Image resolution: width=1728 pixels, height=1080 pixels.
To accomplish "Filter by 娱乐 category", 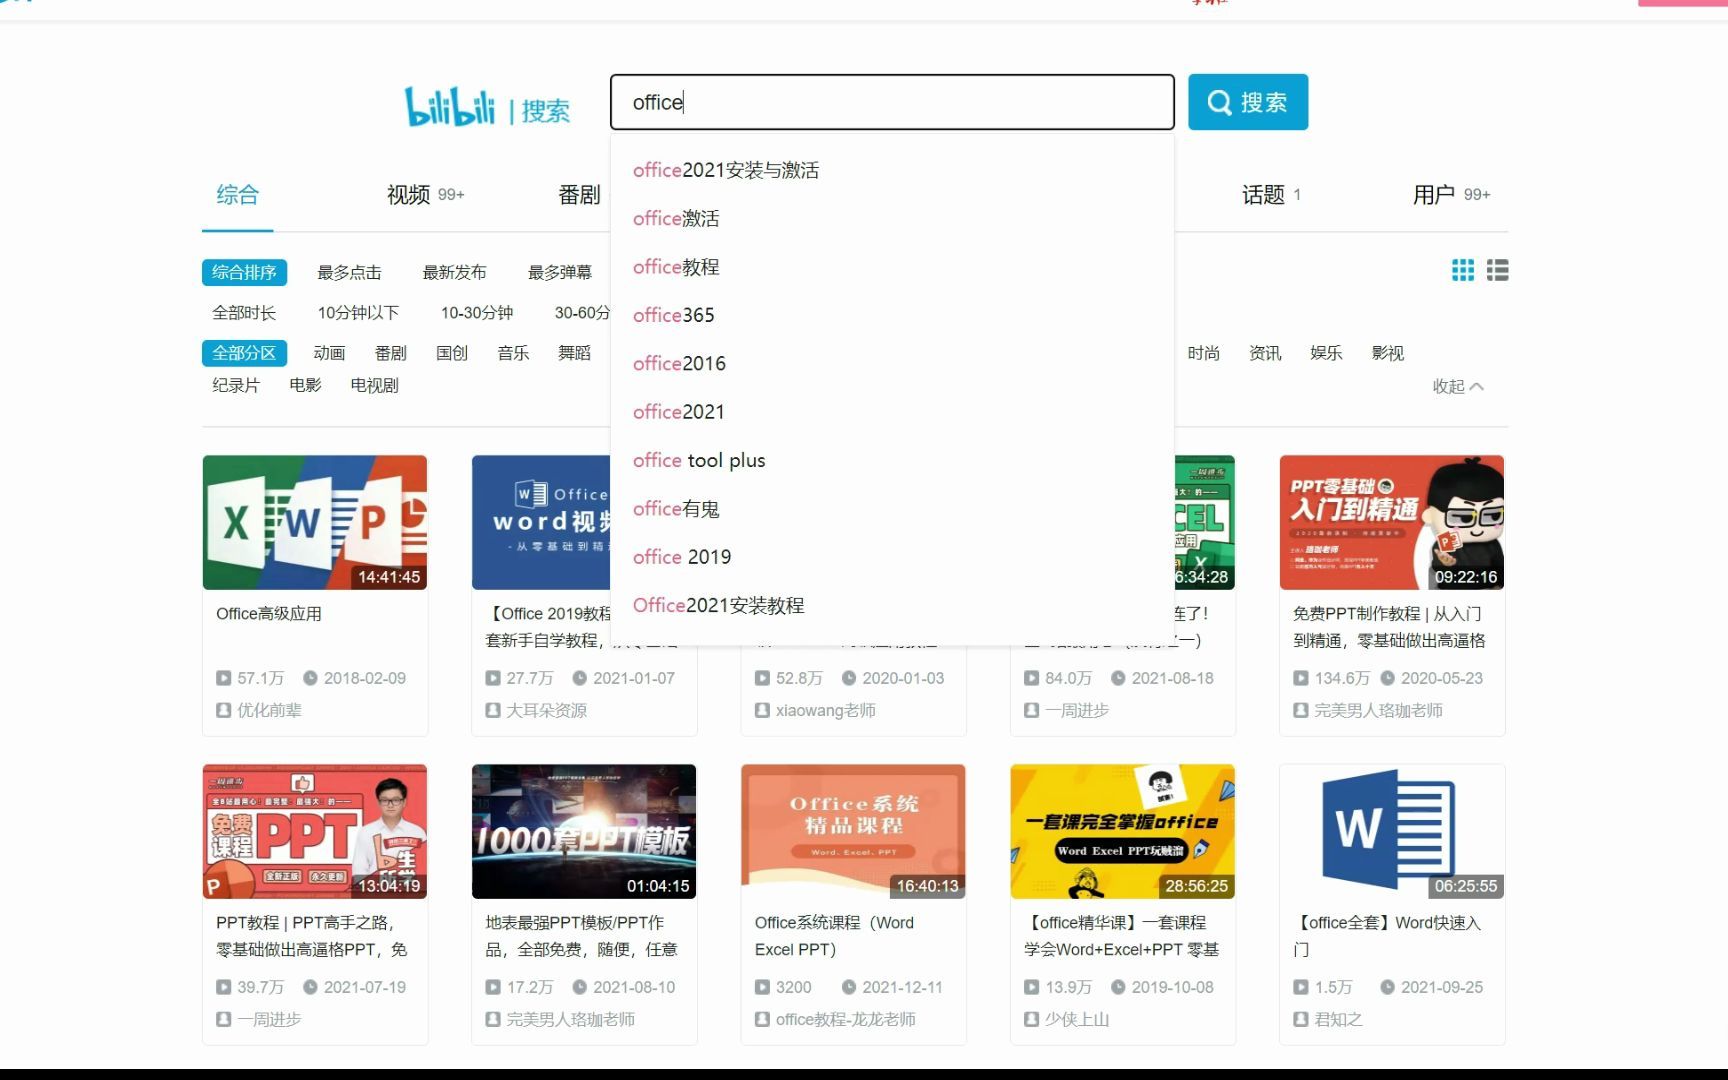I will (1326, 353).
